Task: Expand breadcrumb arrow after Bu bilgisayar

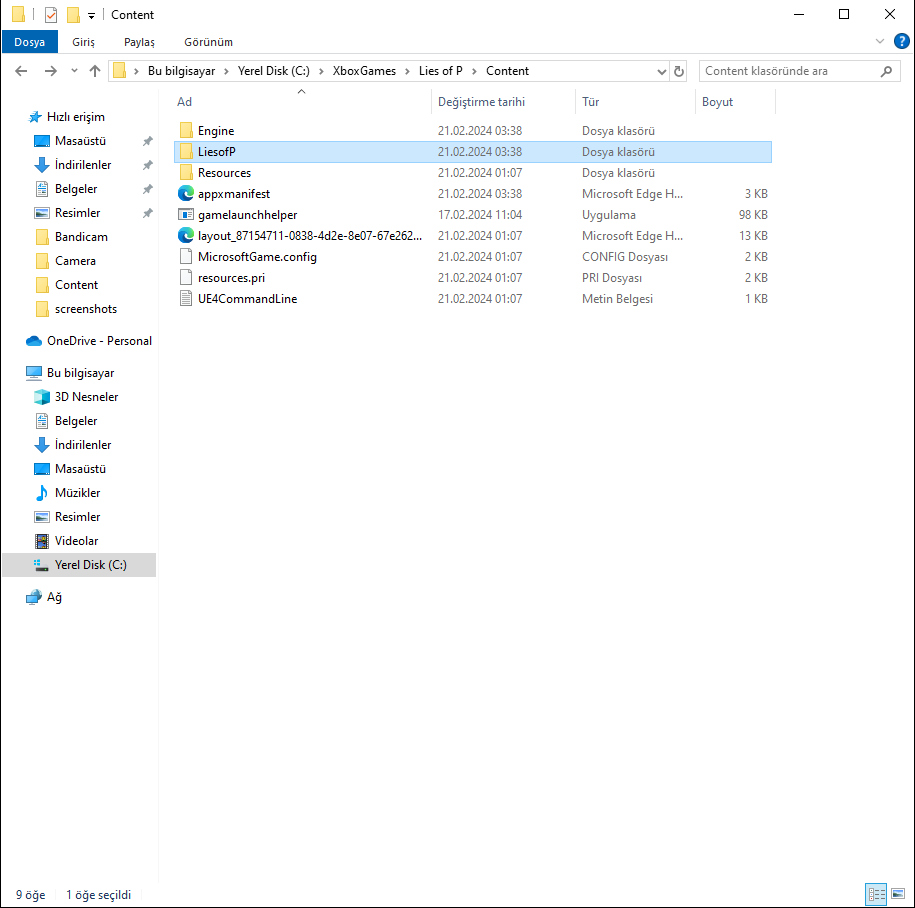Action: (226, 71)
